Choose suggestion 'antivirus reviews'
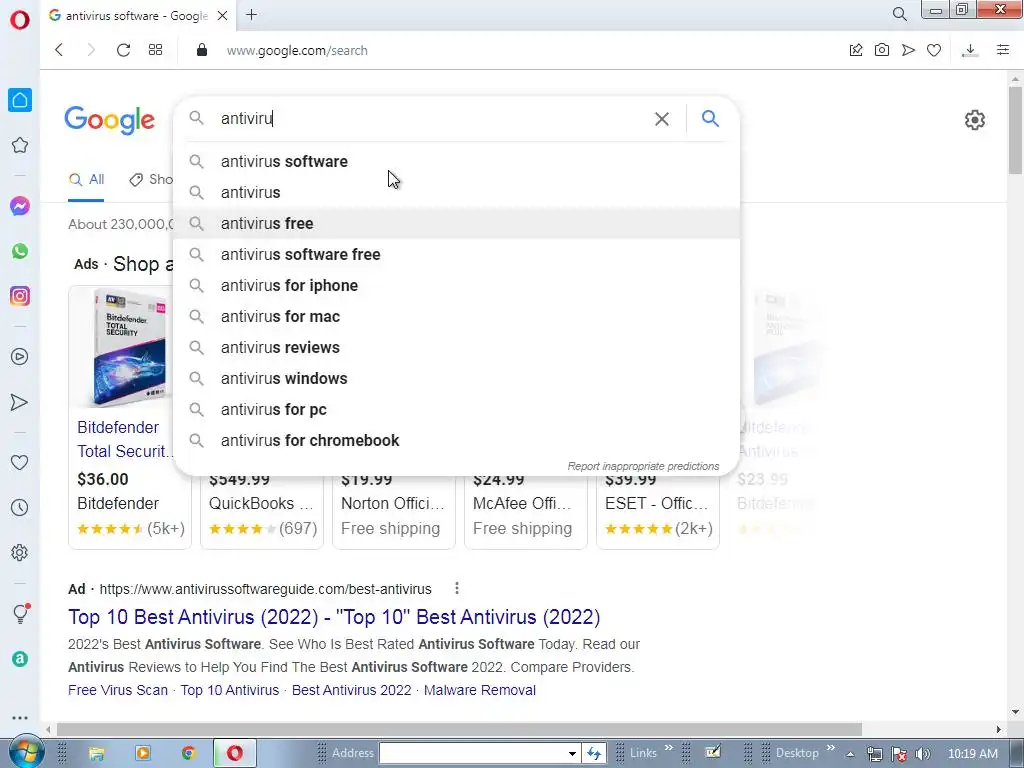1024x768 pixels. point(456,347)
